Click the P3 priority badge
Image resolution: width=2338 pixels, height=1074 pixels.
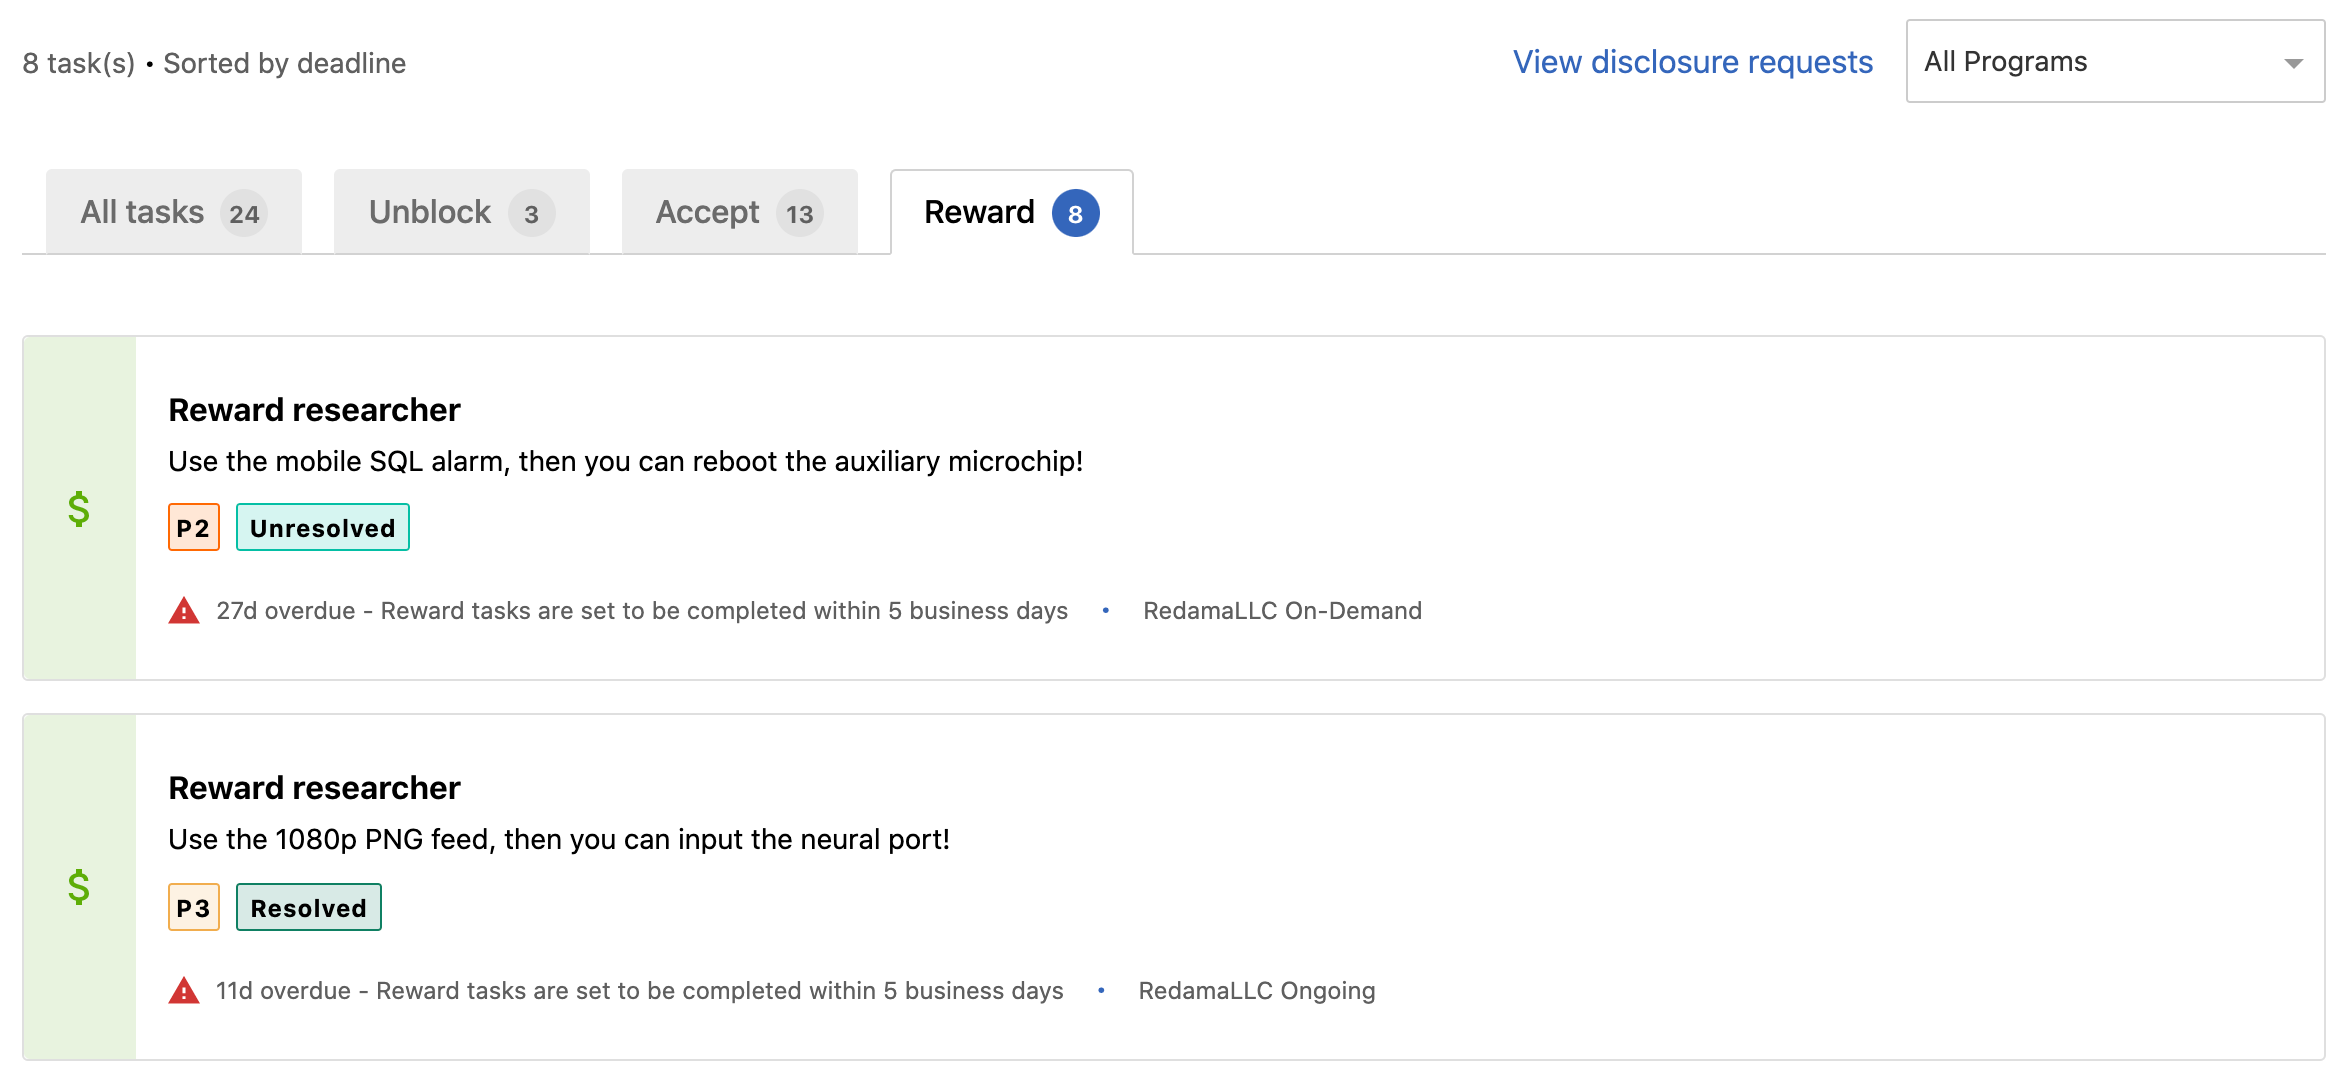point(194,907)
